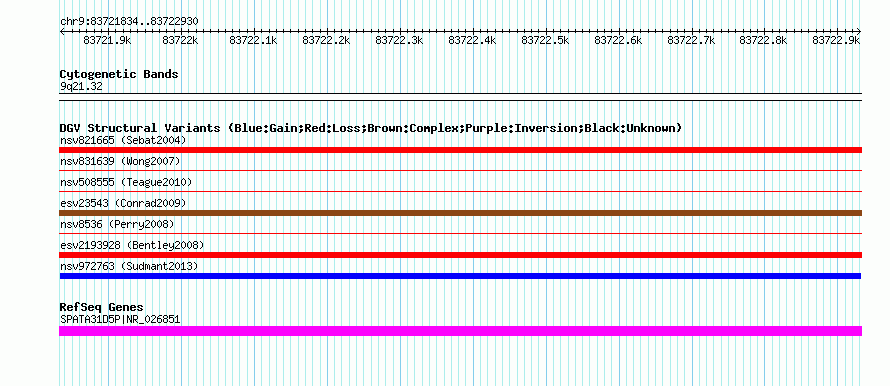Viewport: 890px width, 386px height.
Task: Select the esv2193928 (Bentley2008) red bar
Action: coord(460,255)
